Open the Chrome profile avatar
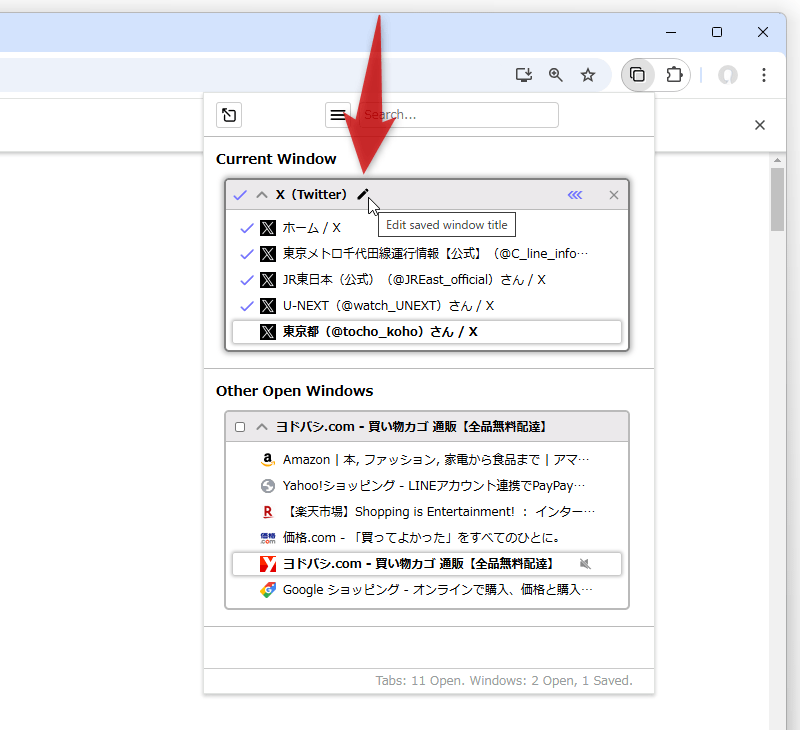 [728, 75]
